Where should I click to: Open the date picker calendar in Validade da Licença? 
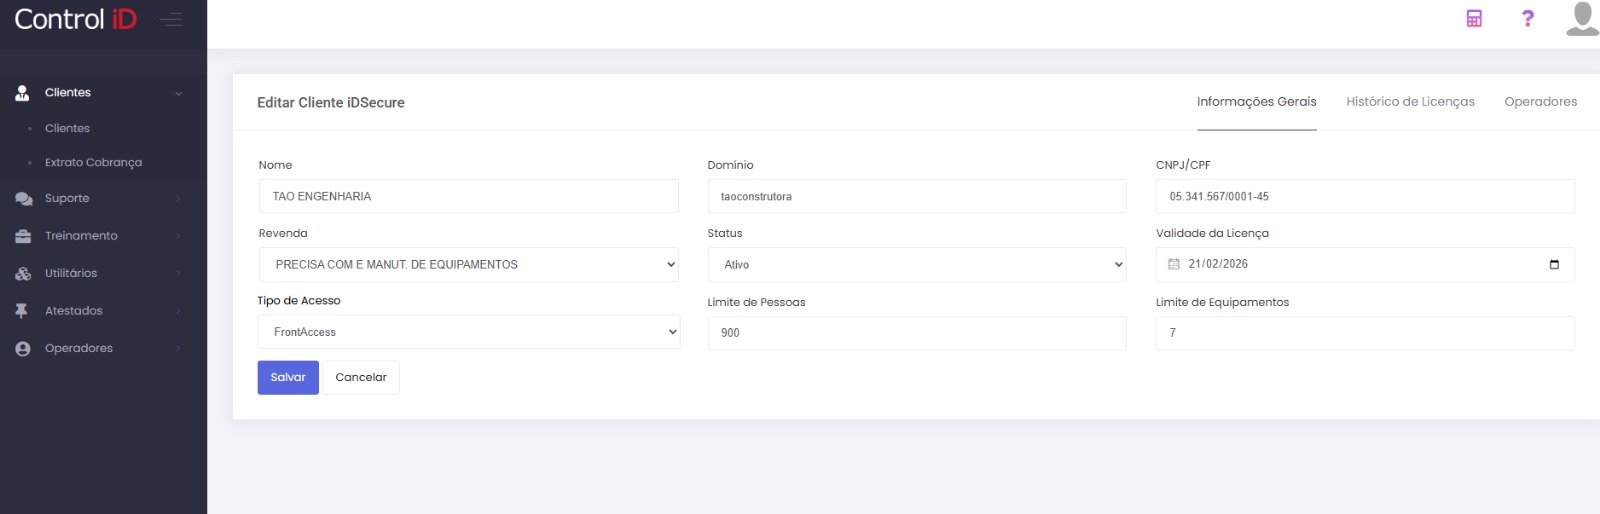click(1553, 265)
